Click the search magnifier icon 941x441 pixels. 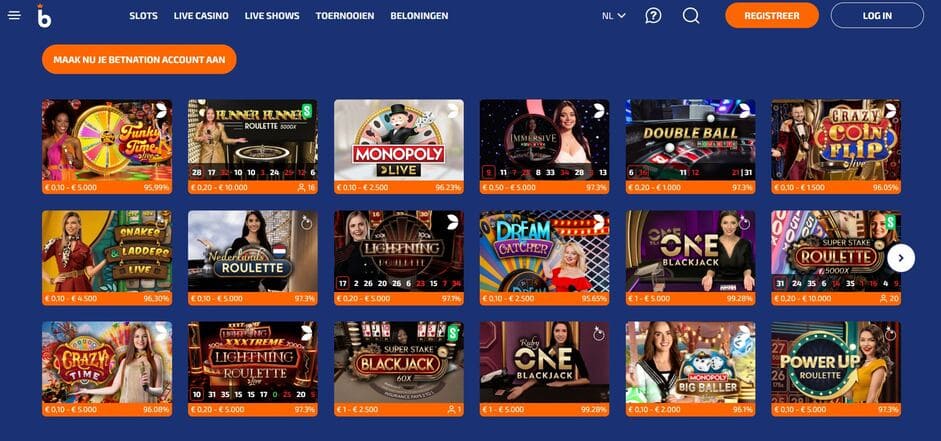tap(691, 16)
